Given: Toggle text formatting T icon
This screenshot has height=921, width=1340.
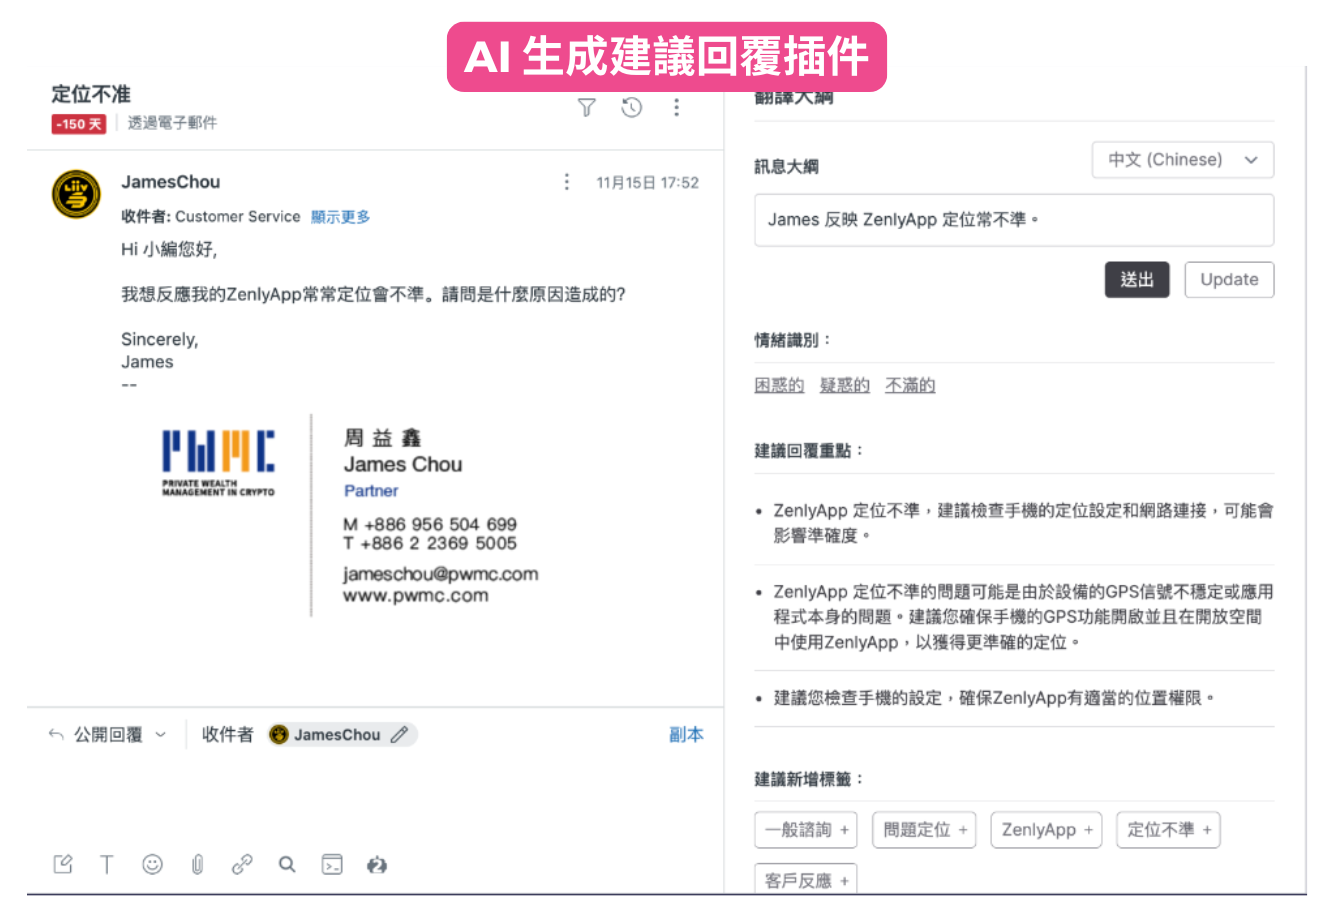Looking at the screenshot, I should pos(107,865).
